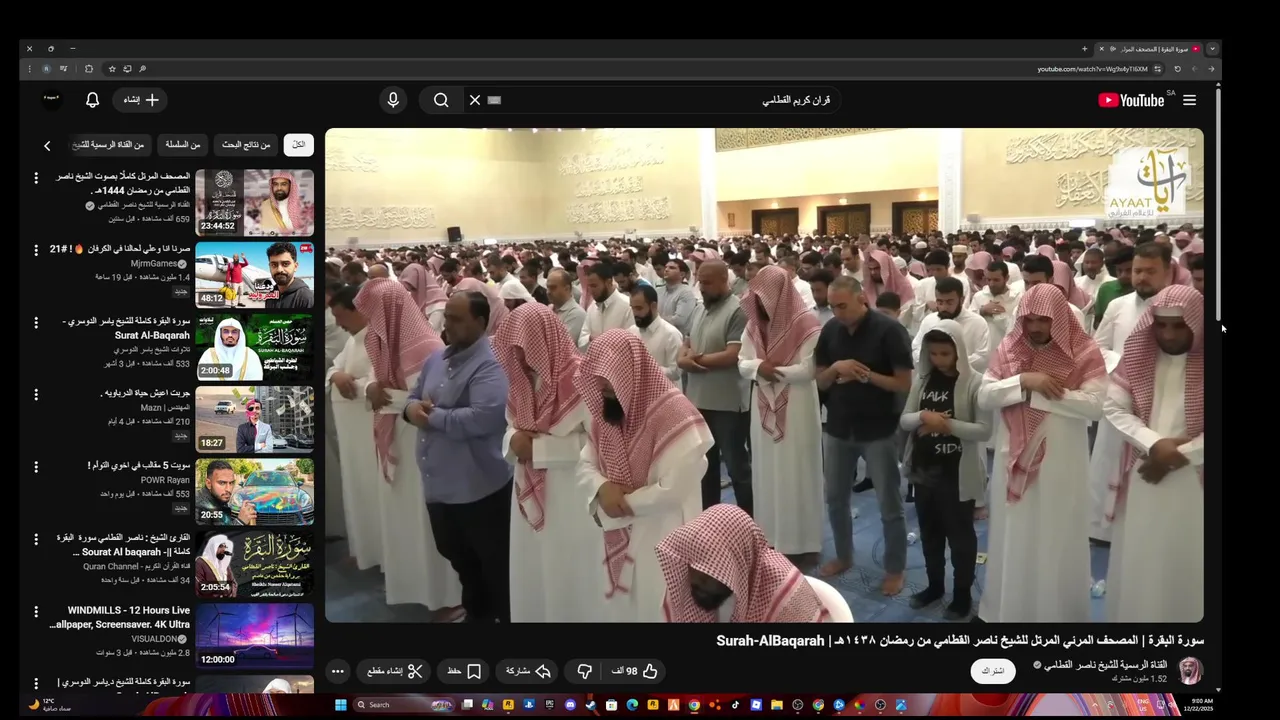Open options menu for MjrmGames video
Viewport: 1280px width, 720px height.
[x=36, y=250]
